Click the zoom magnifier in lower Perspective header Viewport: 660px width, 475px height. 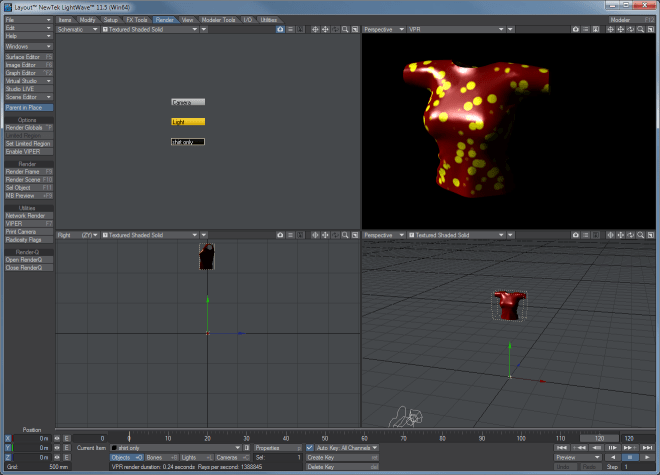[x=640, y=235]
